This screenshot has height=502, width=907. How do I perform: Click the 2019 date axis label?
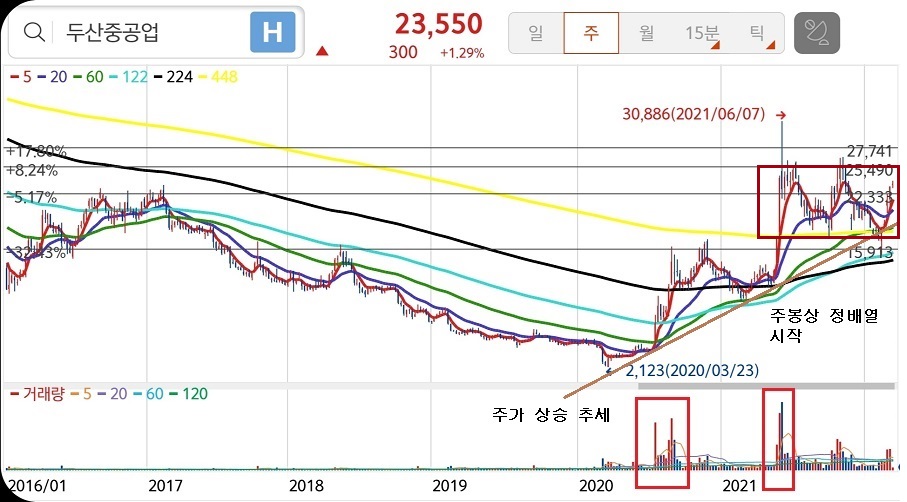pos(450,485)
